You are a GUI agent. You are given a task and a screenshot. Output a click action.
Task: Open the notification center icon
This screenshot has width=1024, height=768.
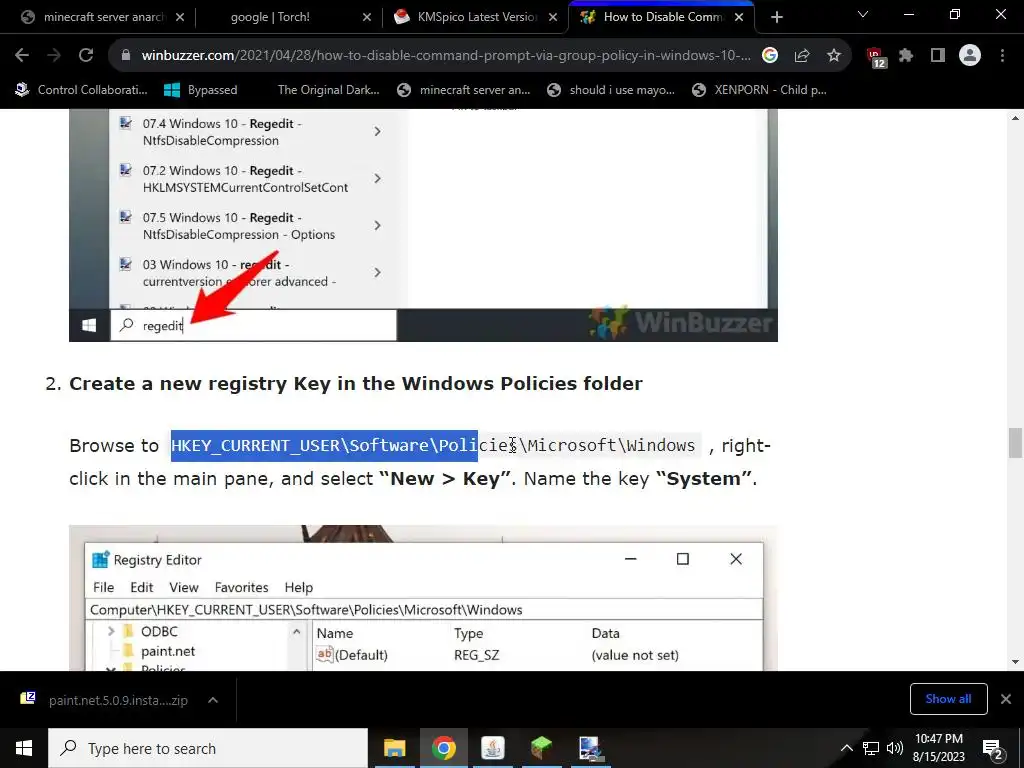click(x=993, y=748)
